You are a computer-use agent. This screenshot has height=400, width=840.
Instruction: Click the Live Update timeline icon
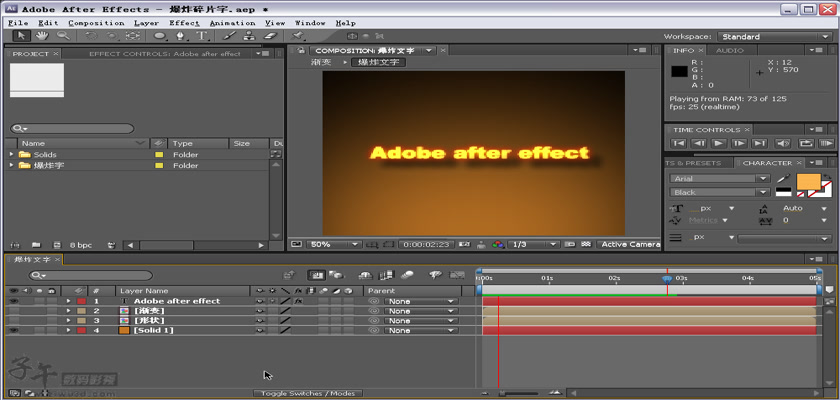[317, 275]
